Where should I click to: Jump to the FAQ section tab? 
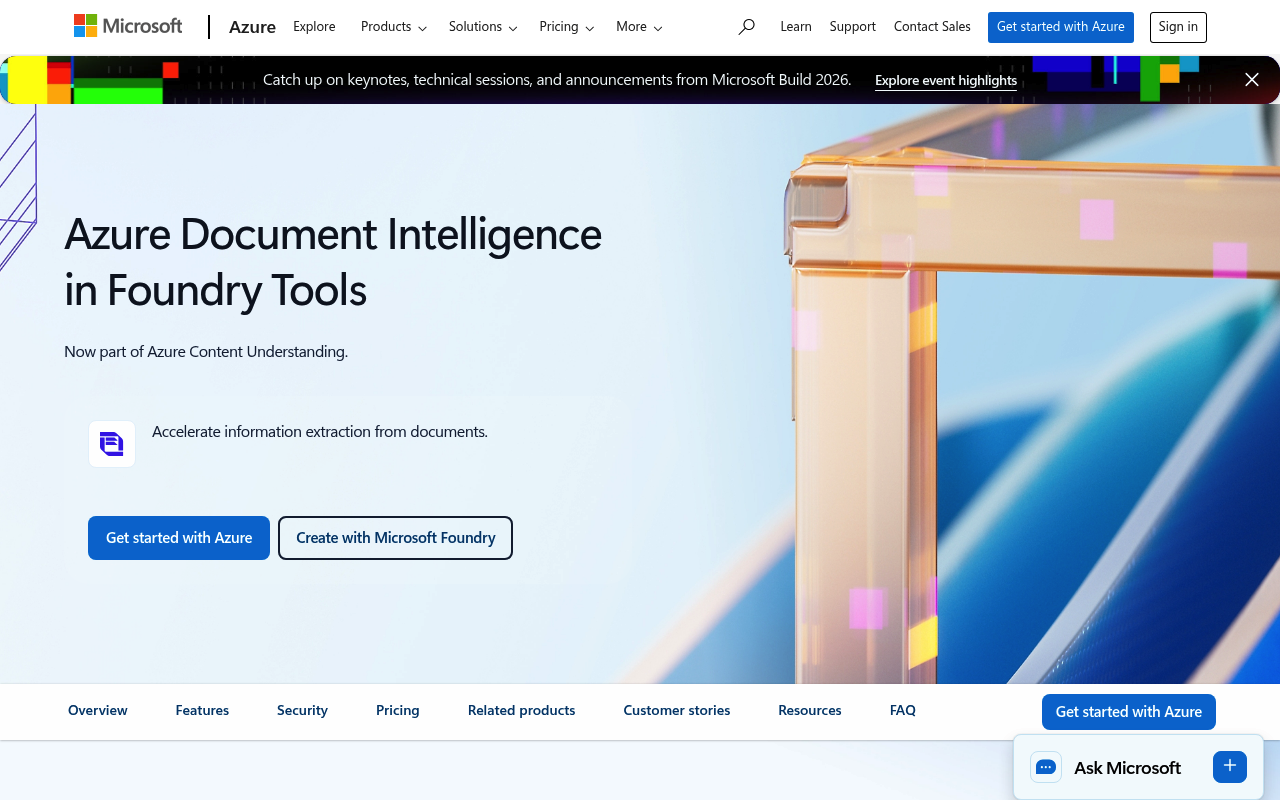903,711
